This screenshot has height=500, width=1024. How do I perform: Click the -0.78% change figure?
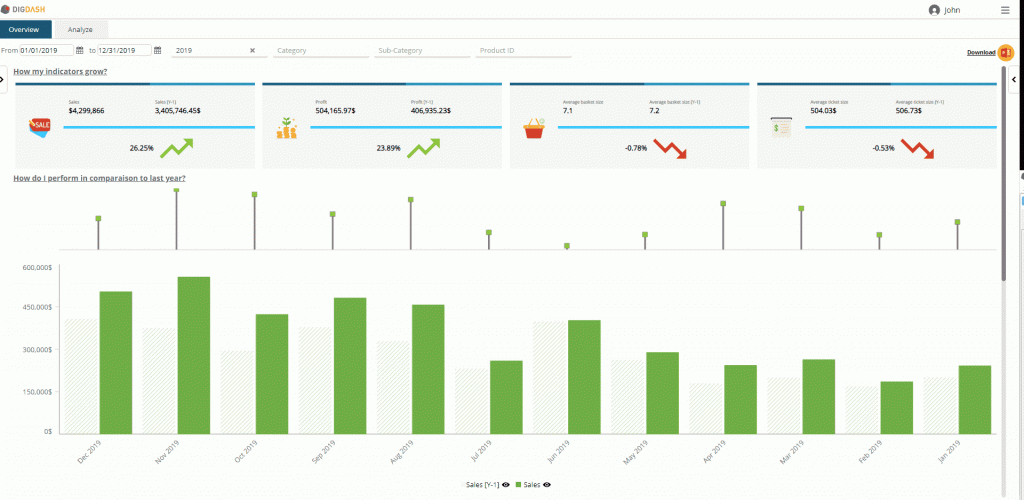coord(636,148)
